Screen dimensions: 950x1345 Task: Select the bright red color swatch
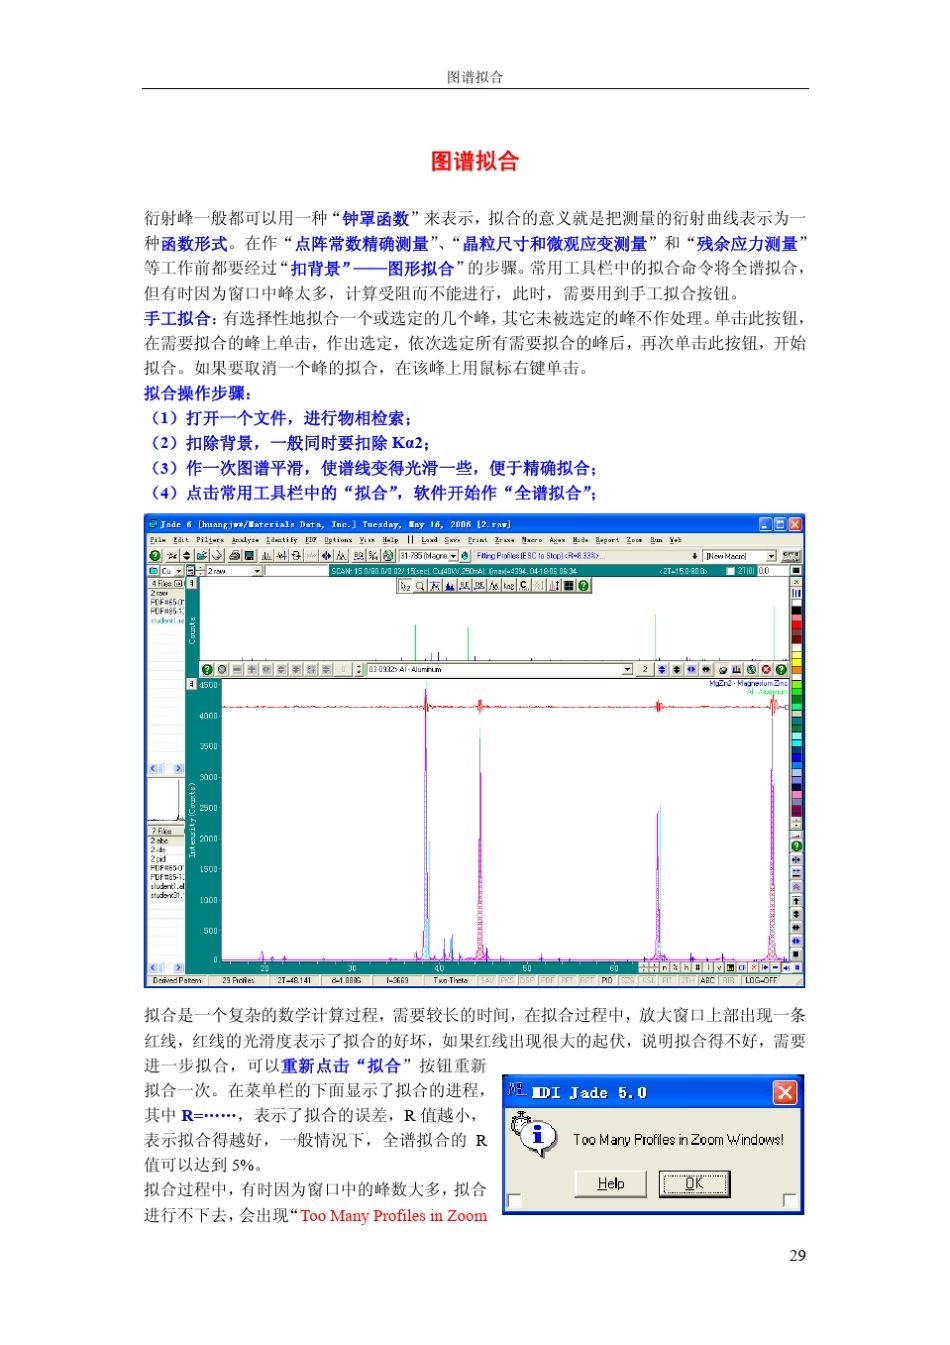[796, 625]
